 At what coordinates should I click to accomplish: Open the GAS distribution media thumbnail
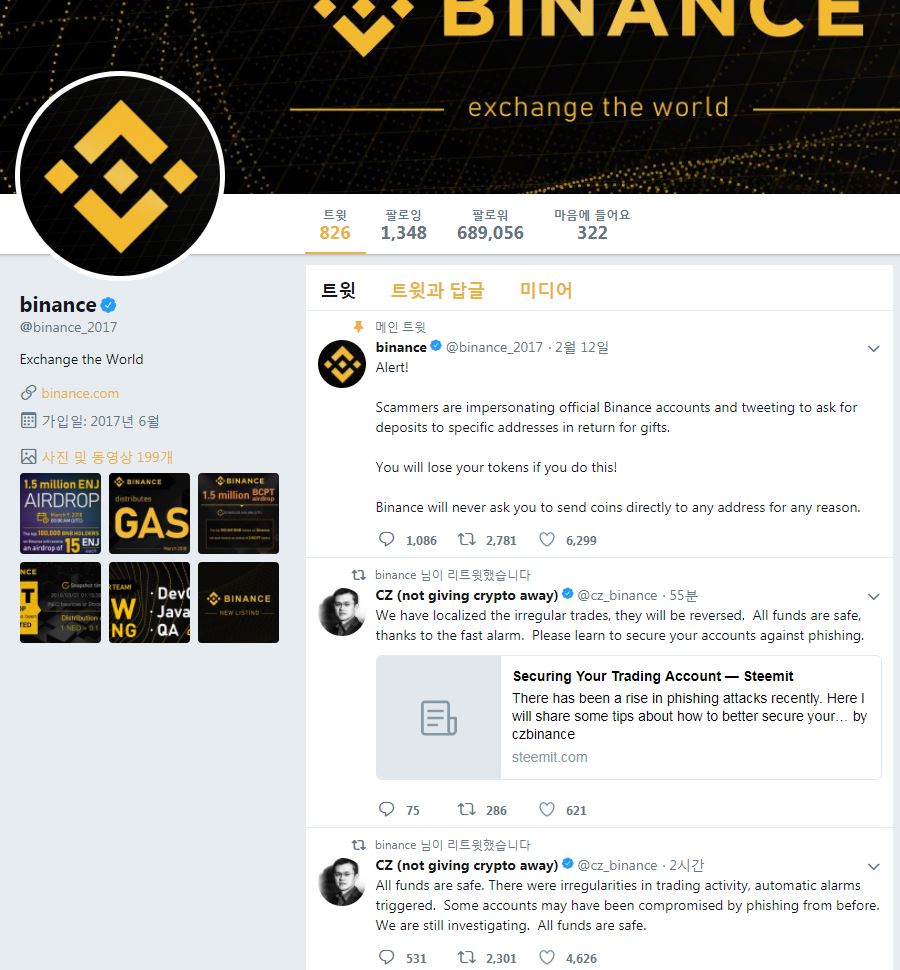[150, 513]
